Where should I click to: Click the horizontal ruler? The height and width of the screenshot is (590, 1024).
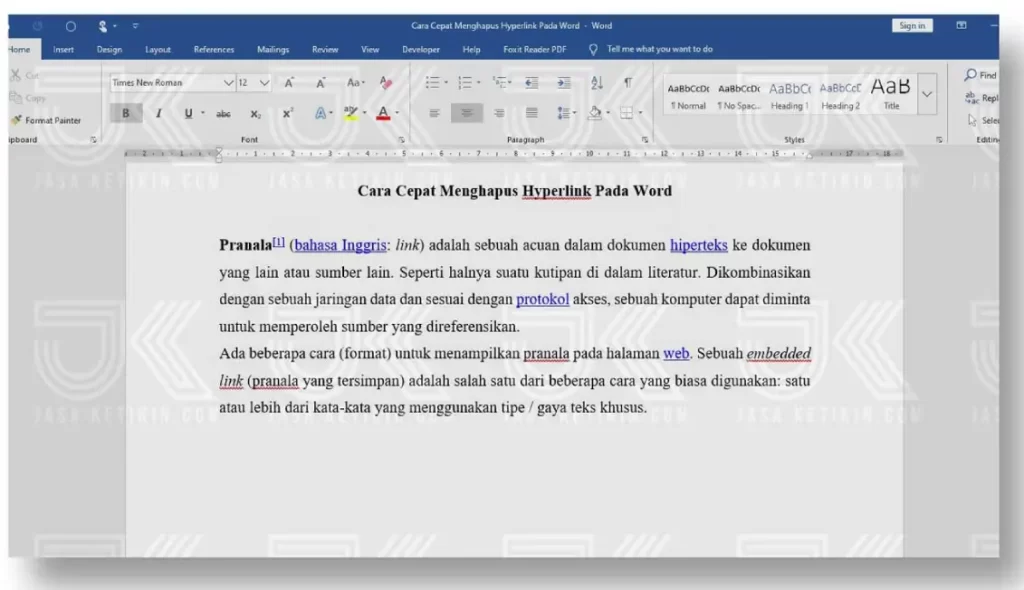click(x=513, y=154)
